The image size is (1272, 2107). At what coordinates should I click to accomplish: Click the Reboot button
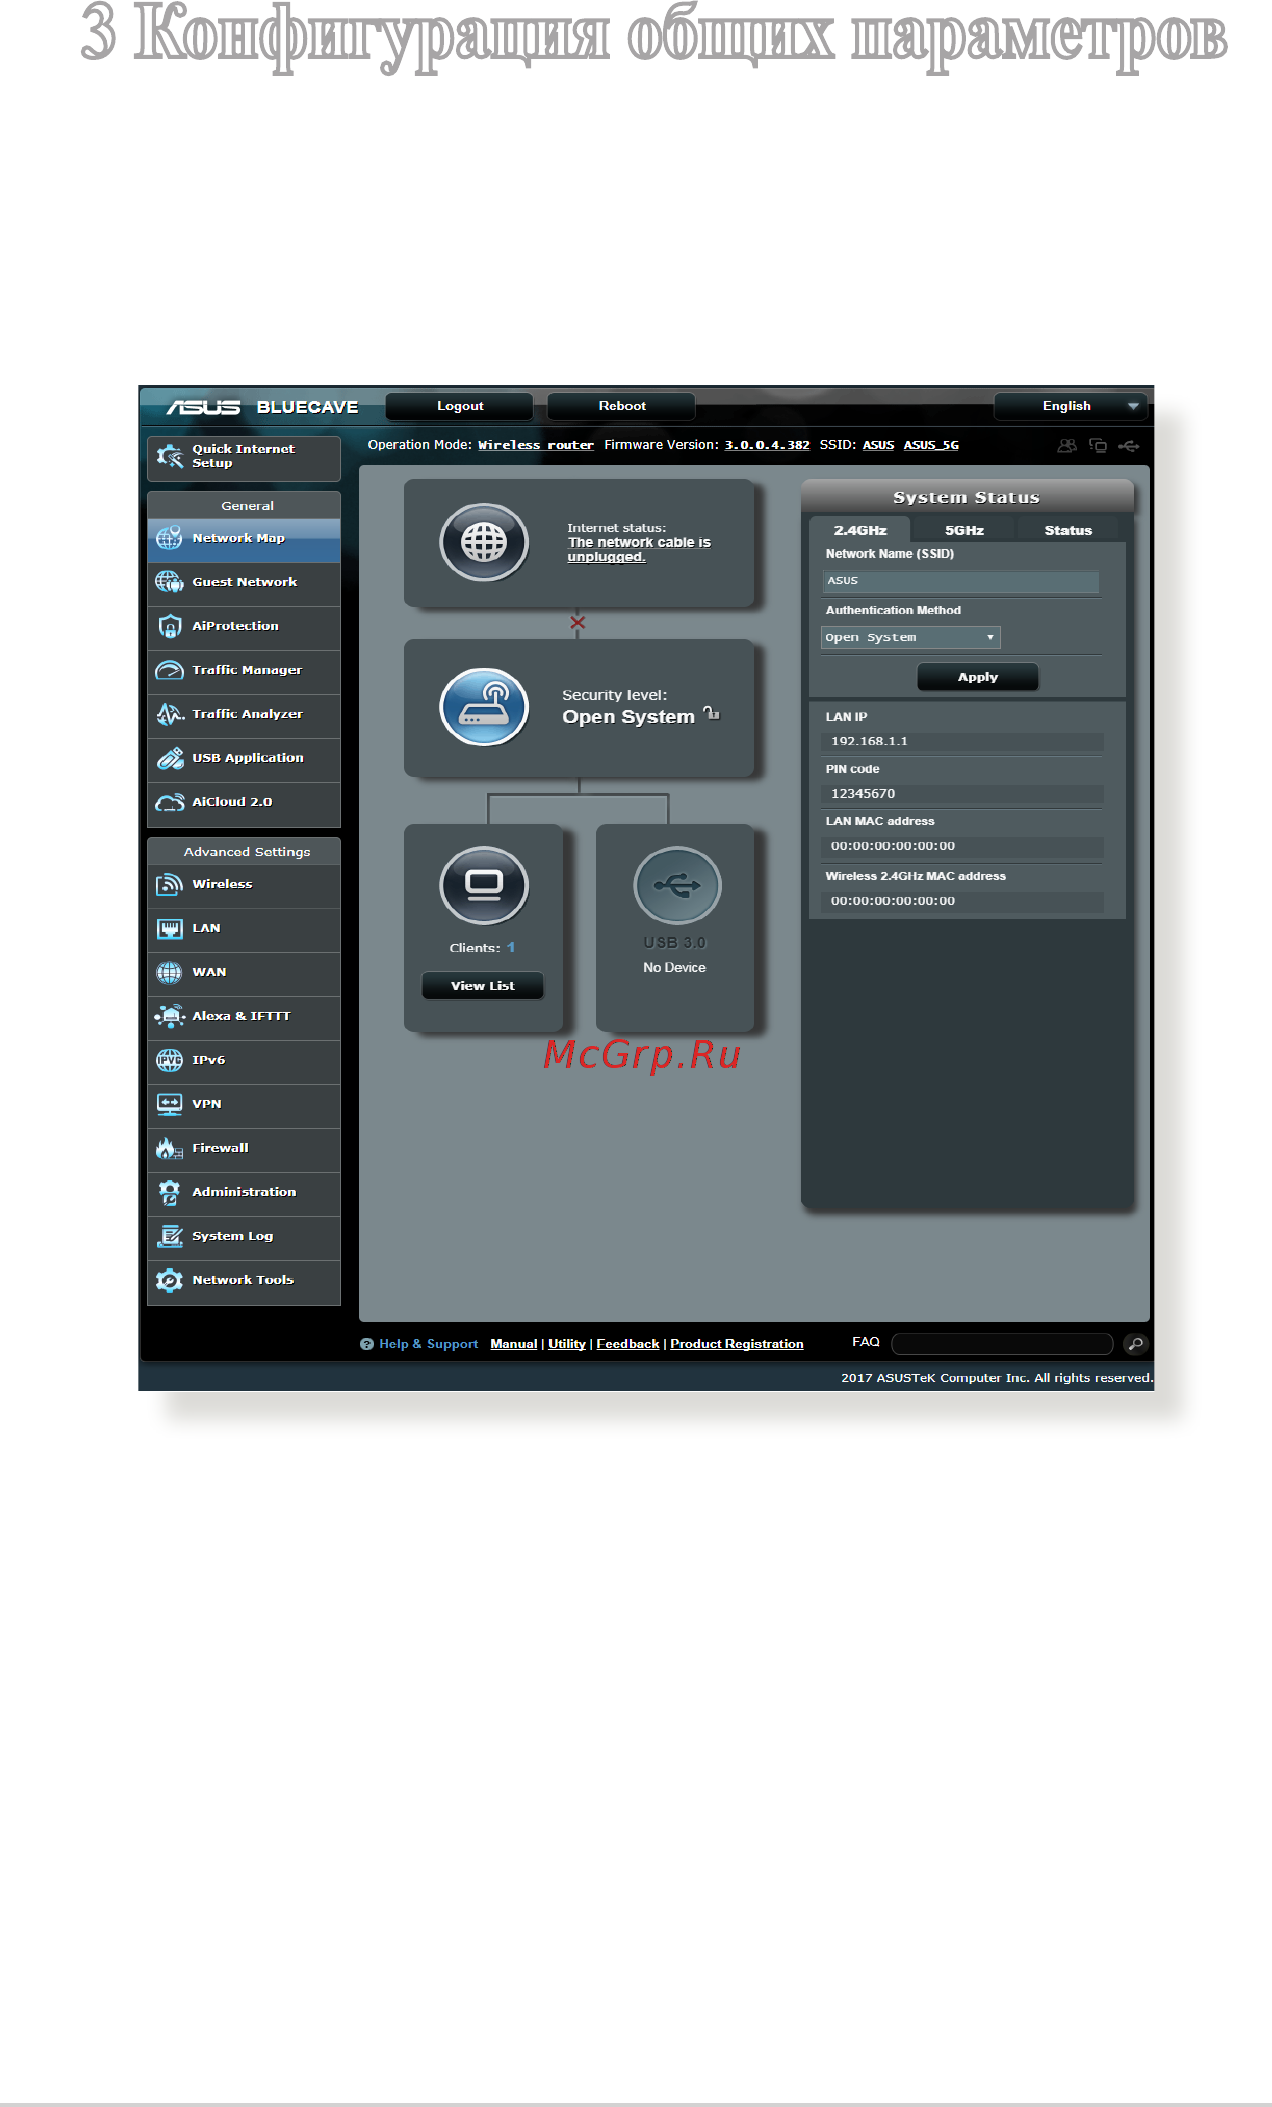click(622, 406)
